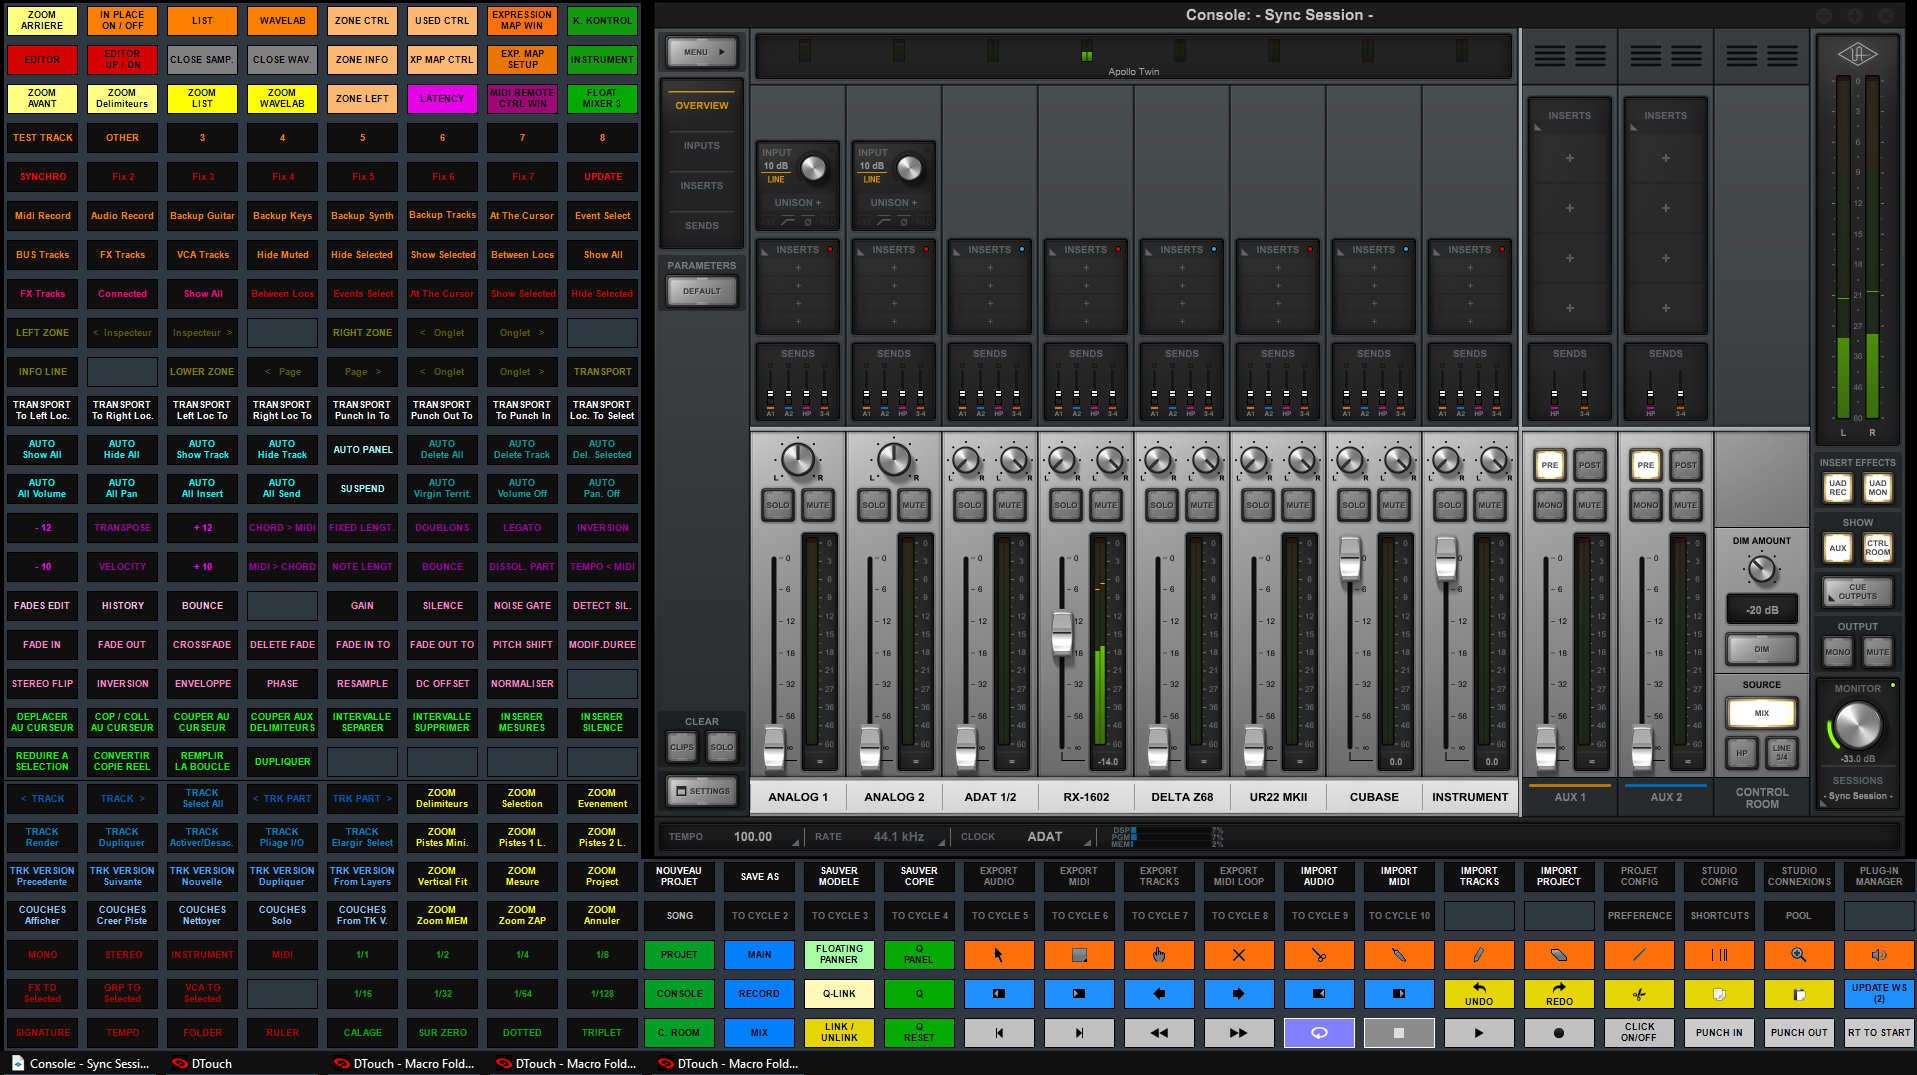1917x1075 pixels.
Task: Adjust the RX-1602 channel fader
Action: pyautogui.click(x=1062, y=634)
